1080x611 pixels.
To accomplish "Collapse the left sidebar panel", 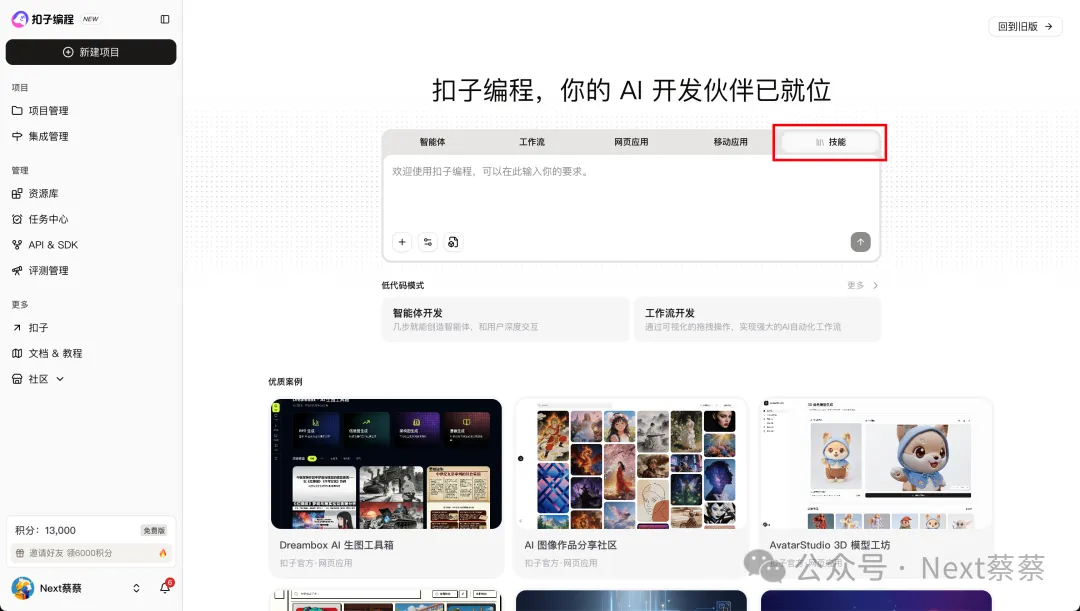I will pyautogui.click(x=165, y=19).
